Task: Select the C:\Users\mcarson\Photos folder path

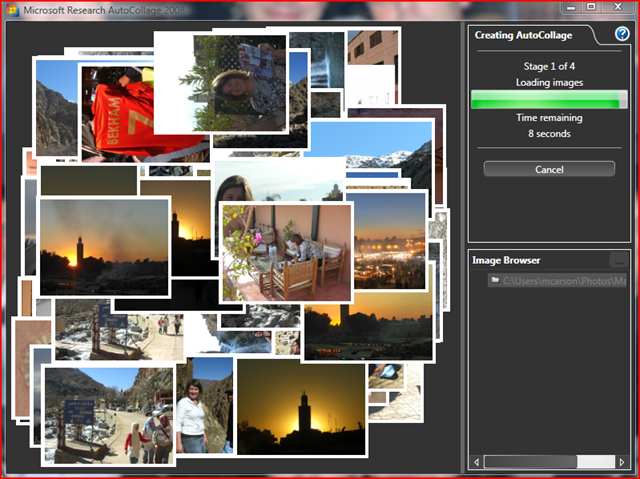Action: click(x=562, y=281)
